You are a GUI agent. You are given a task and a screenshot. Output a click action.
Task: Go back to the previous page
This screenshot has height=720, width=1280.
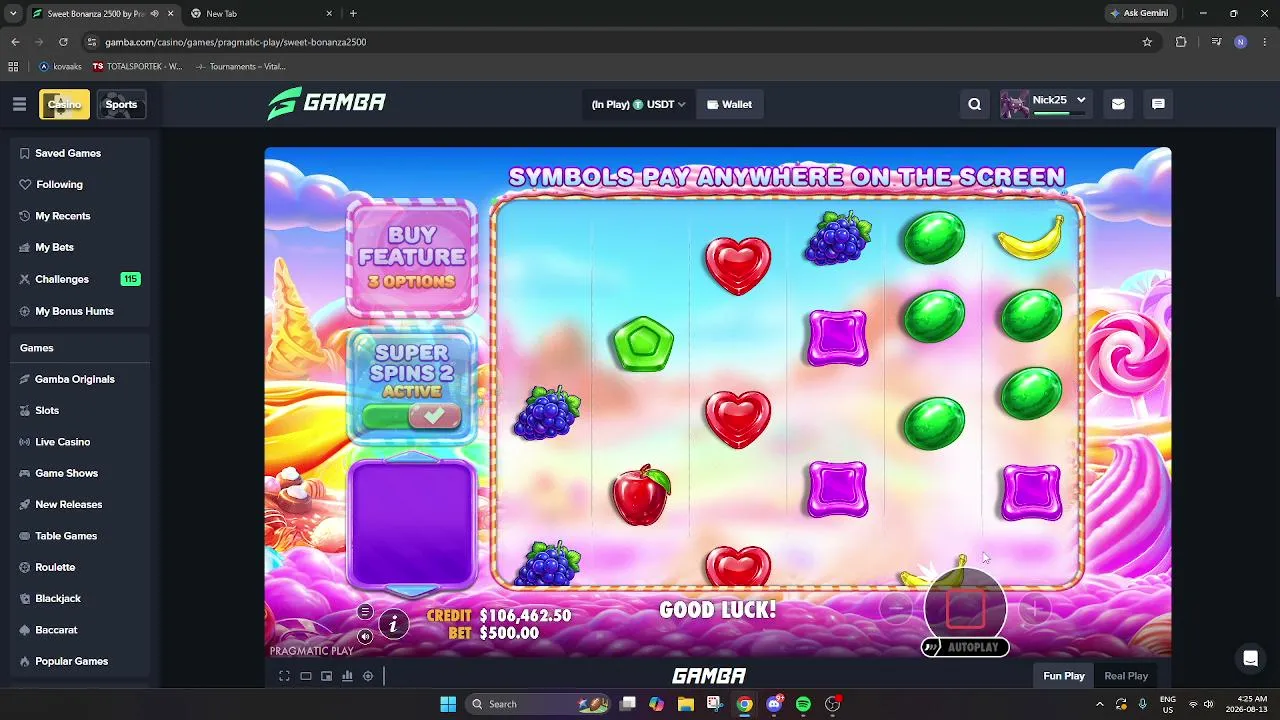15,42
